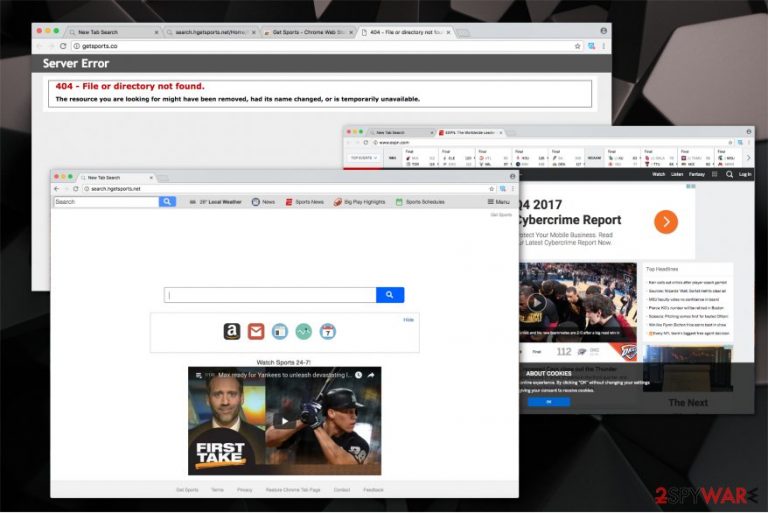
Task: Open the Feedback footer link
Action: pos(373,490)
